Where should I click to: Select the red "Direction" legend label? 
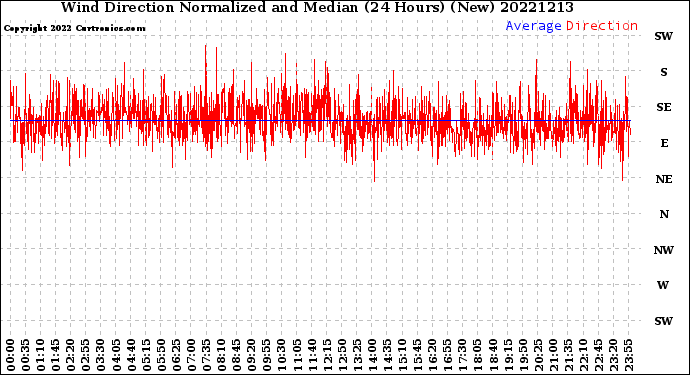tap(602, 26)
